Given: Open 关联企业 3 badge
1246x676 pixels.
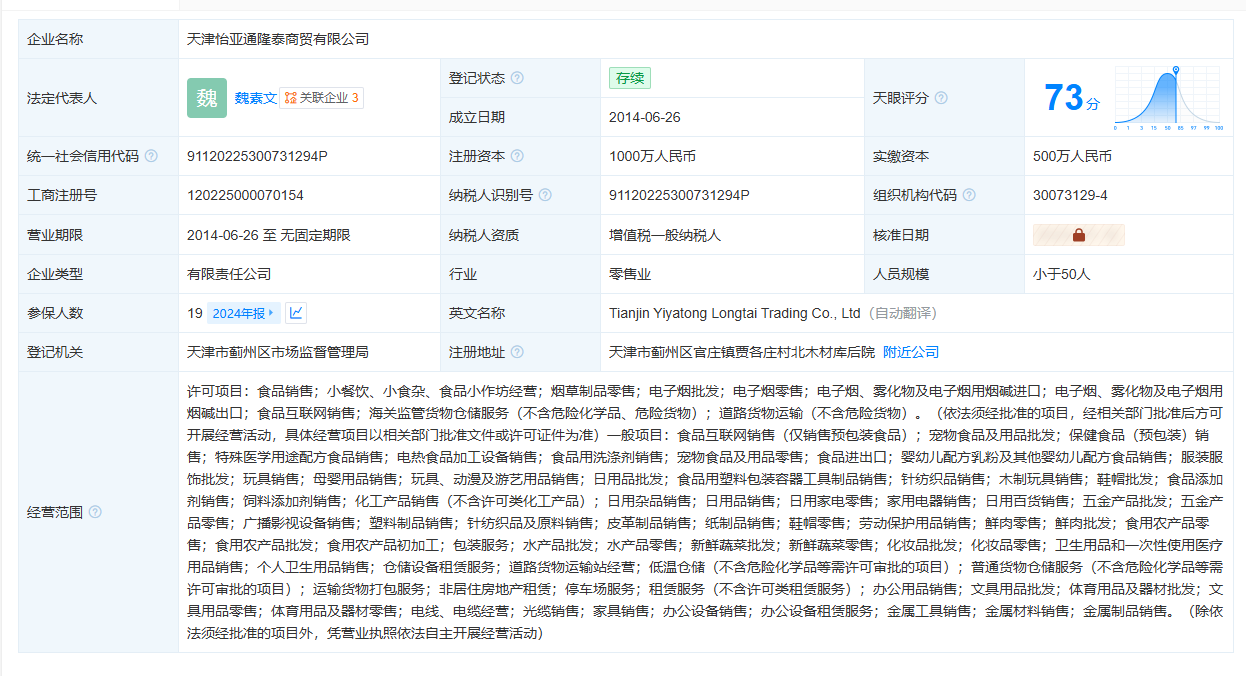Looking at the screenshot, I should pyautogui.click(x=321, y=98).
